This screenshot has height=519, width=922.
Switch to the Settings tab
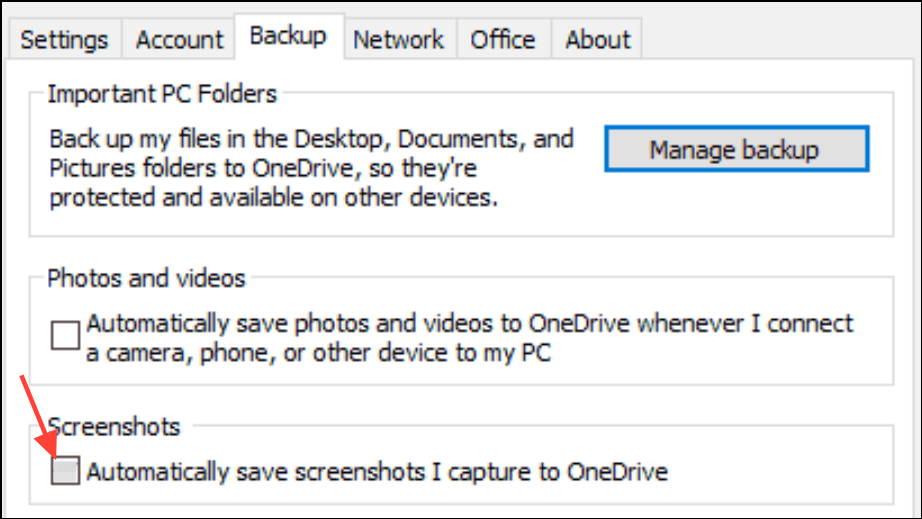(64, 40)
